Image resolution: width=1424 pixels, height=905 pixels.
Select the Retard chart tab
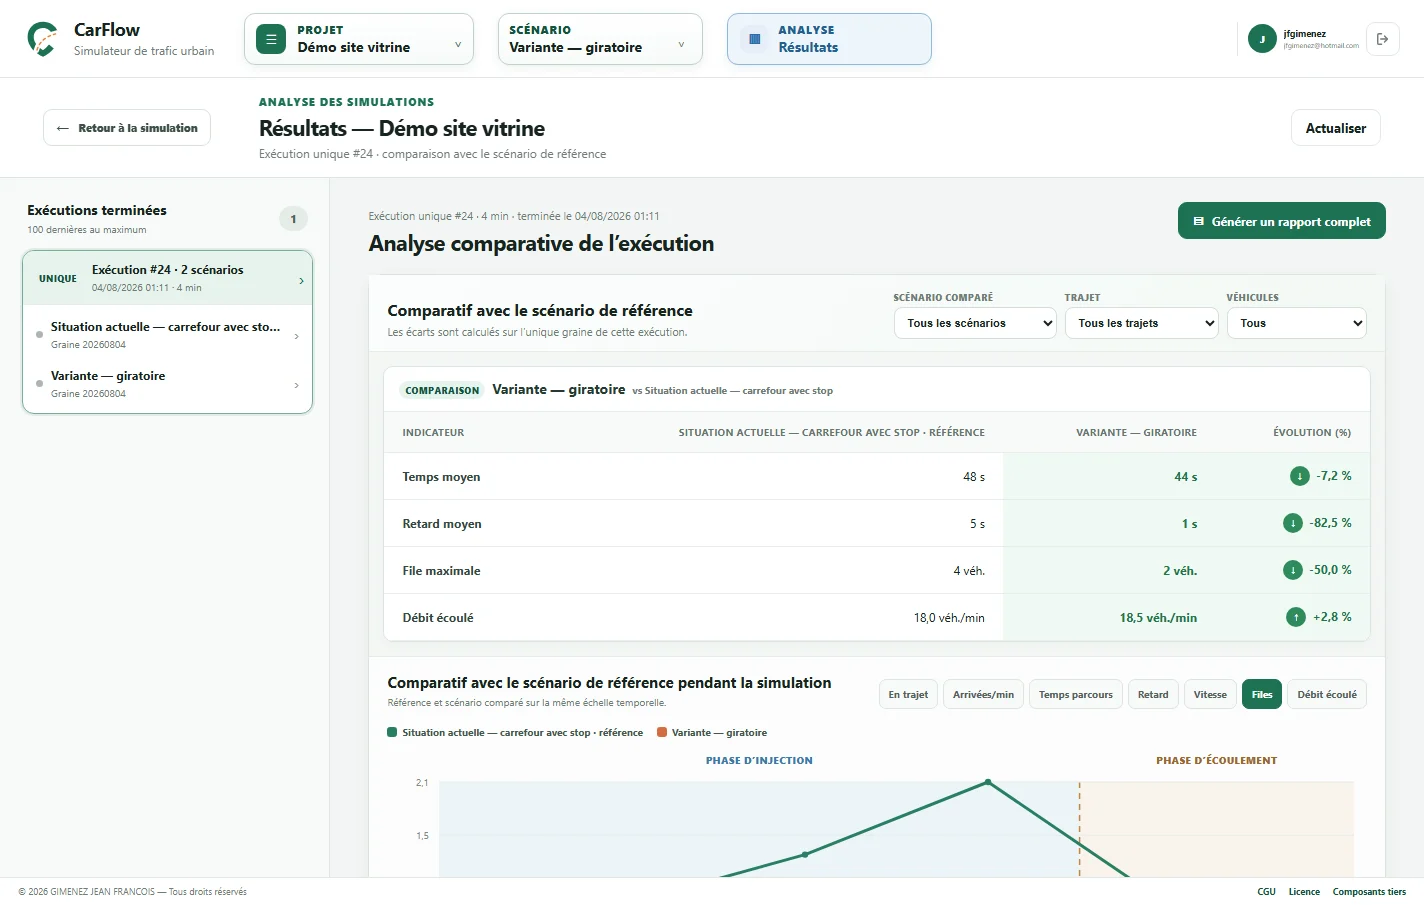1153,694
